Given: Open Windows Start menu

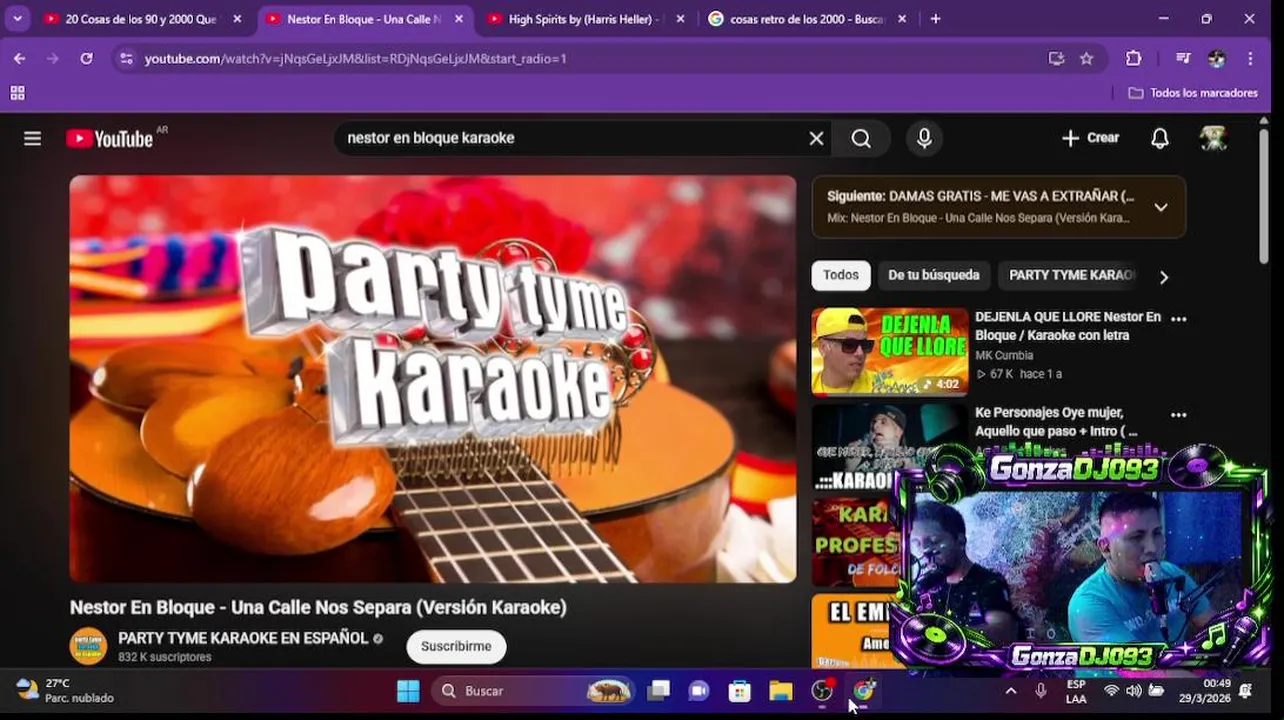Looking at the screenshot, I should 408,691.
